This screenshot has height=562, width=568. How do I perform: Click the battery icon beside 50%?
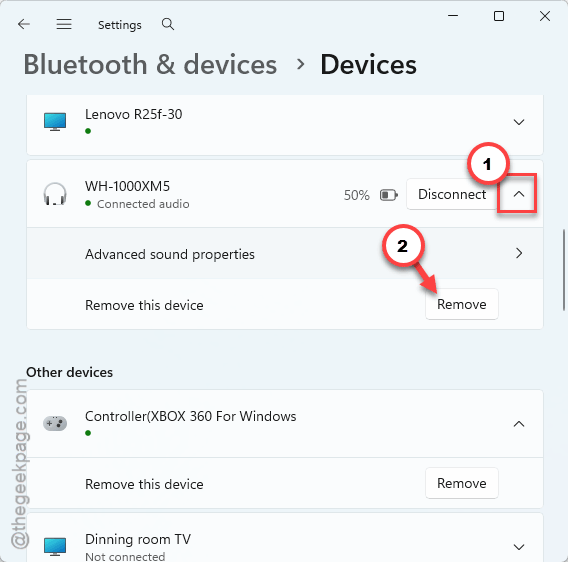[x=389, y=195]
